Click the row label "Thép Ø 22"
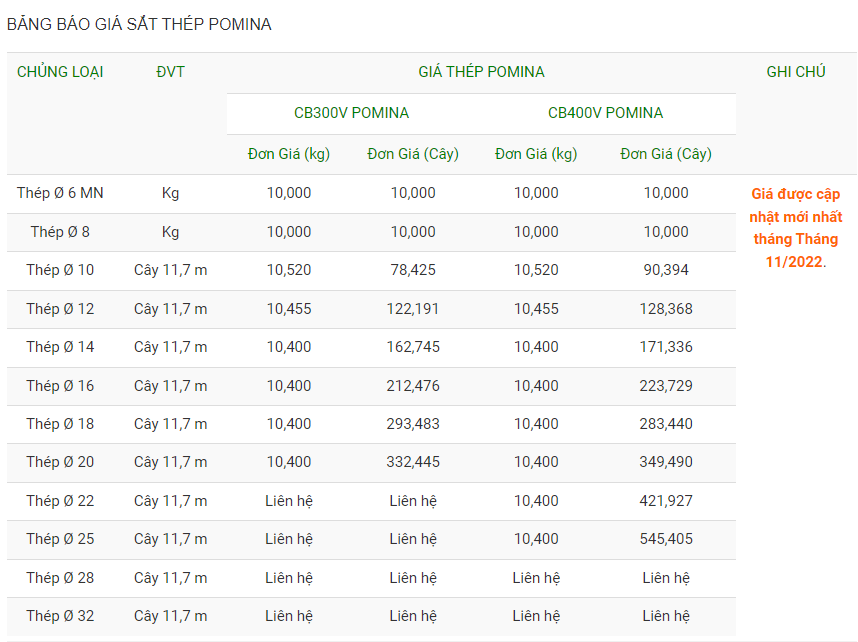Screen dimensions: 858x642 60,501
